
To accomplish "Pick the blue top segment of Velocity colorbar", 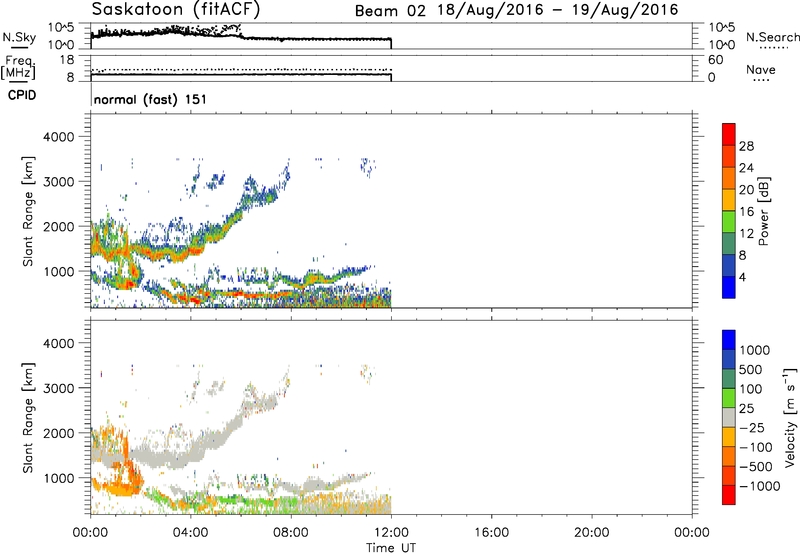I will pos(729,340).
